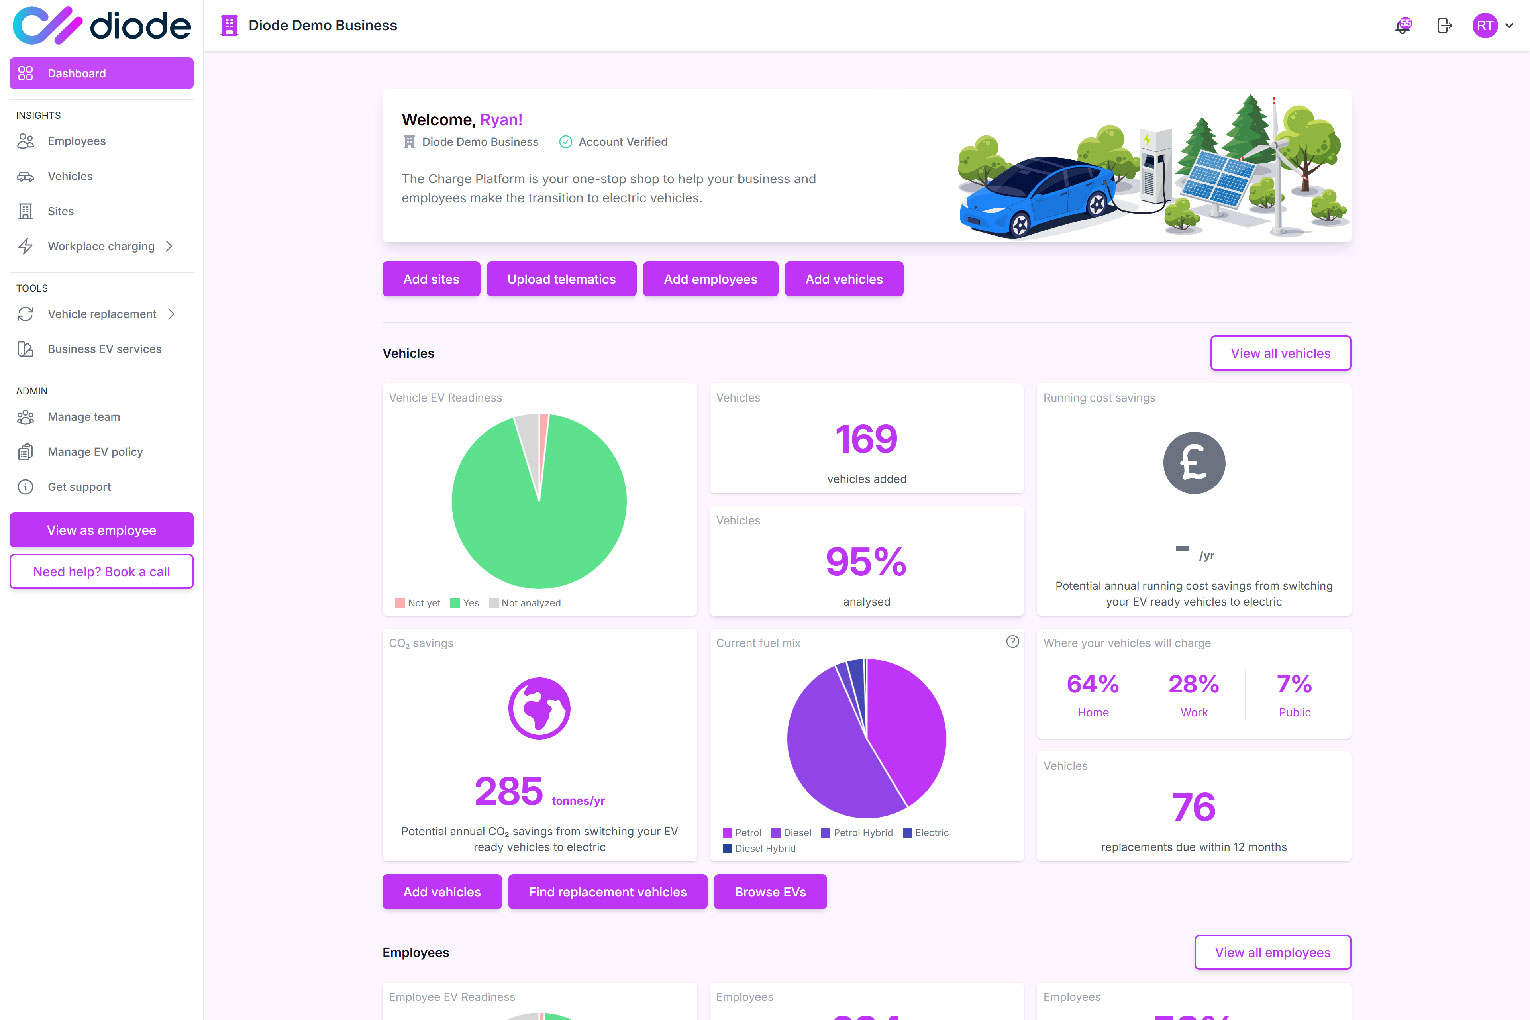This screenshot has width=1530, height=1020.
Task: Click the Vehicle replacement refresh icon
Action: tap(26, 314)
